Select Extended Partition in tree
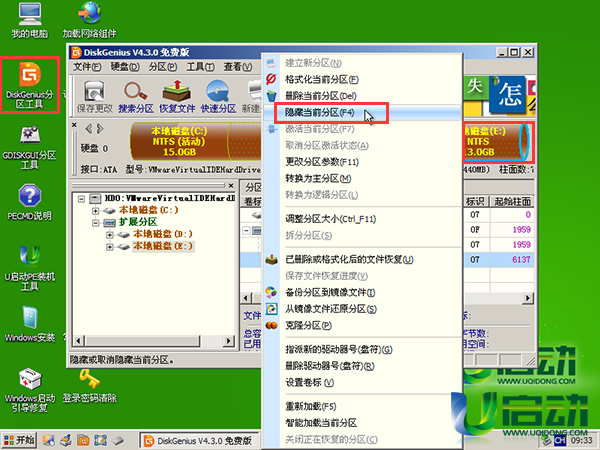Viewport: 600px width, 450px height. (x=138, y=222)
